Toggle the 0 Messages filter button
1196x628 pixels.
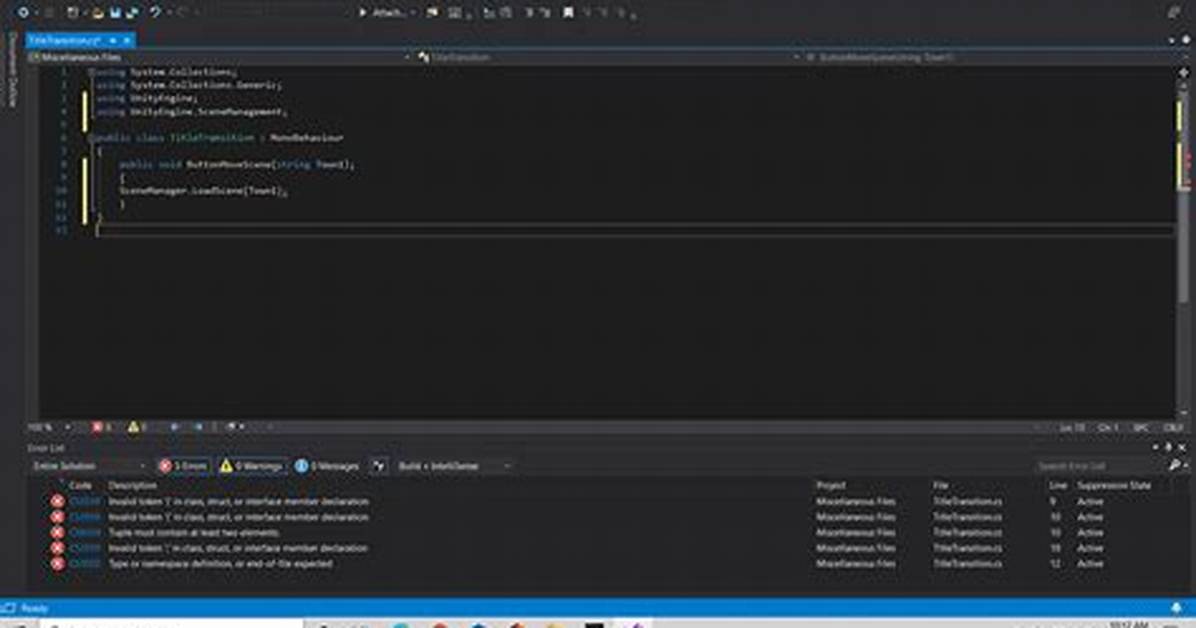coord(327,465)
